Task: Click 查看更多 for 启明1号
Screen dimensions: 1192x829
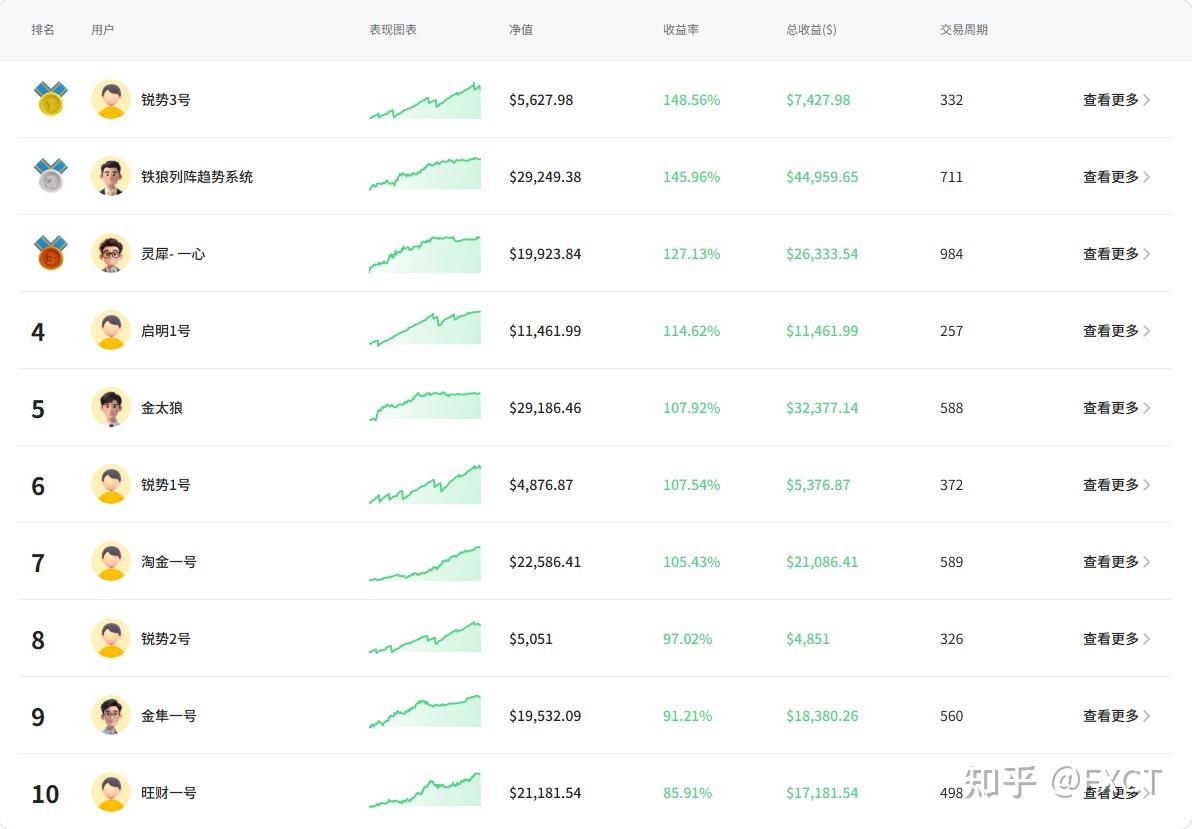Action: click(1116, 330)
